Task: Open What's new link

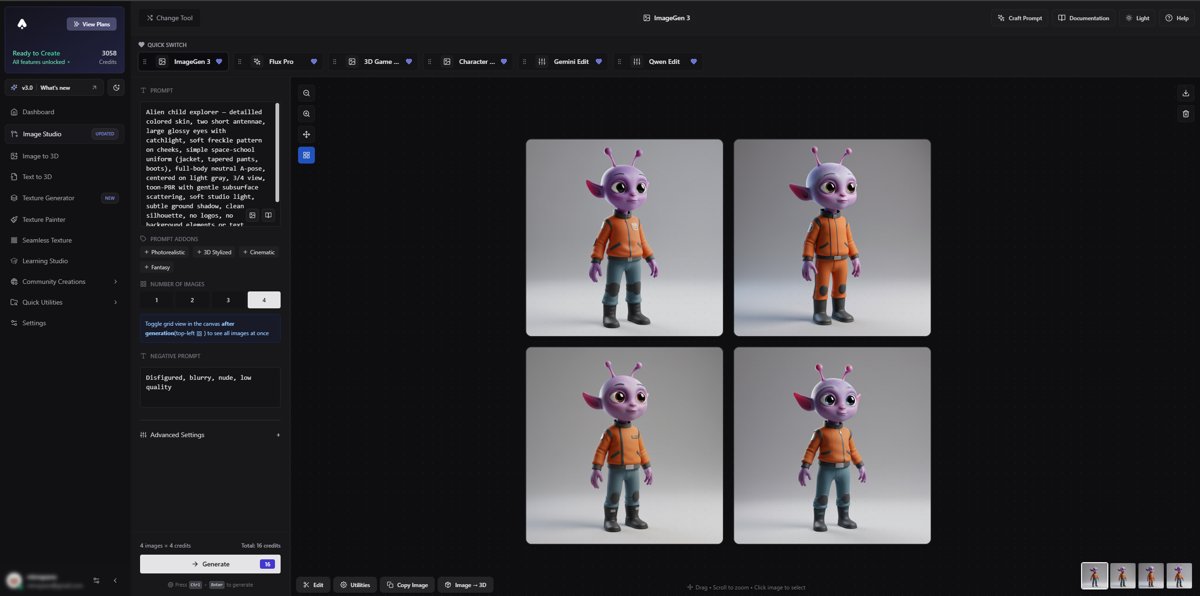Action: coord(55,88)
